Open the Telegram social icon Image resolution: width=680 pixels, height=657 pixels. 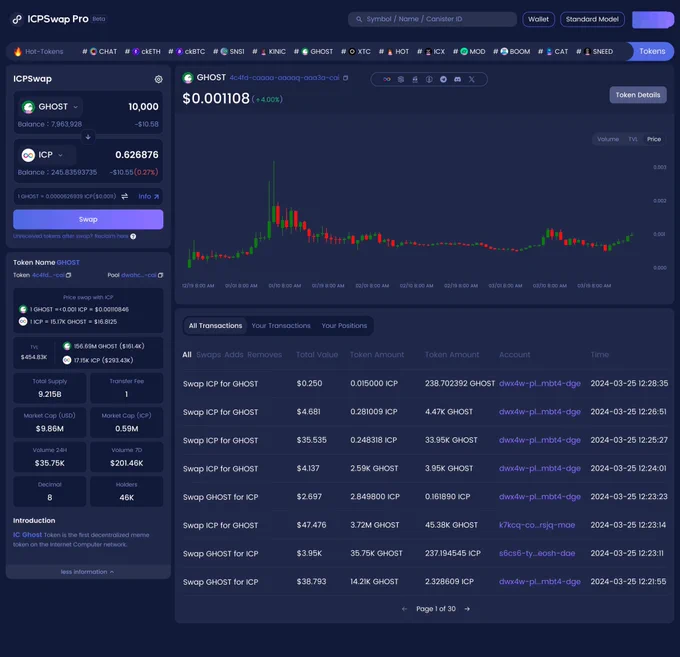[x=443, y=79]
